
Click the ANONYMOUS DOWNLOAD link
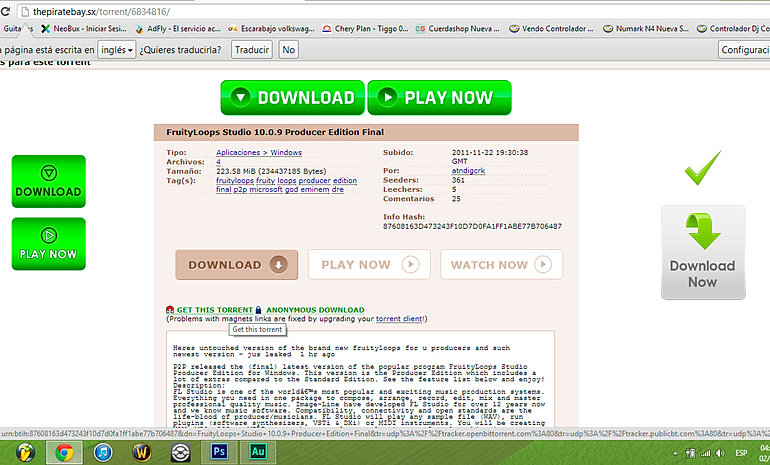[x=315, y=310]
